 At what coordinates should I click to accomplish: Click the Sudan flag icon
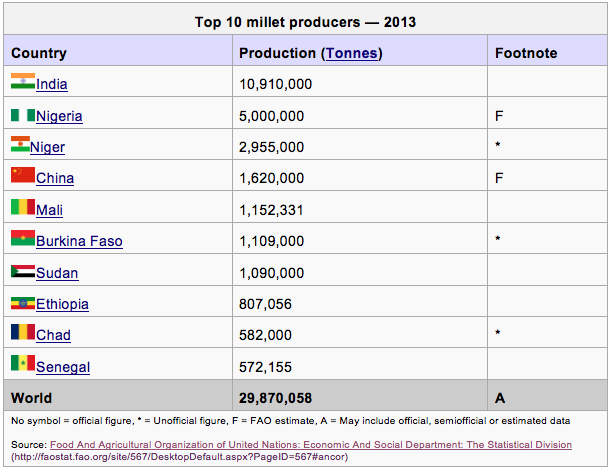[x=22, y=272]
